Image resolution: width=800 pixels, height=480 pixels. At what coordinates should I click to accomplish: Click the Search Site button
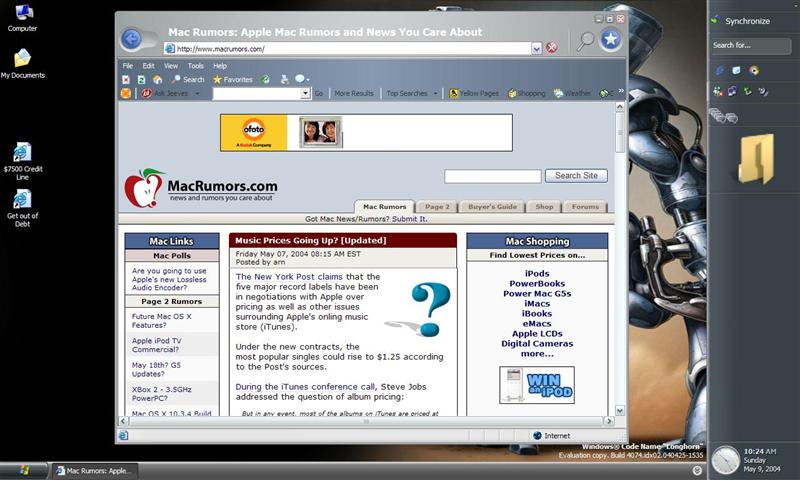pos(576,175)
